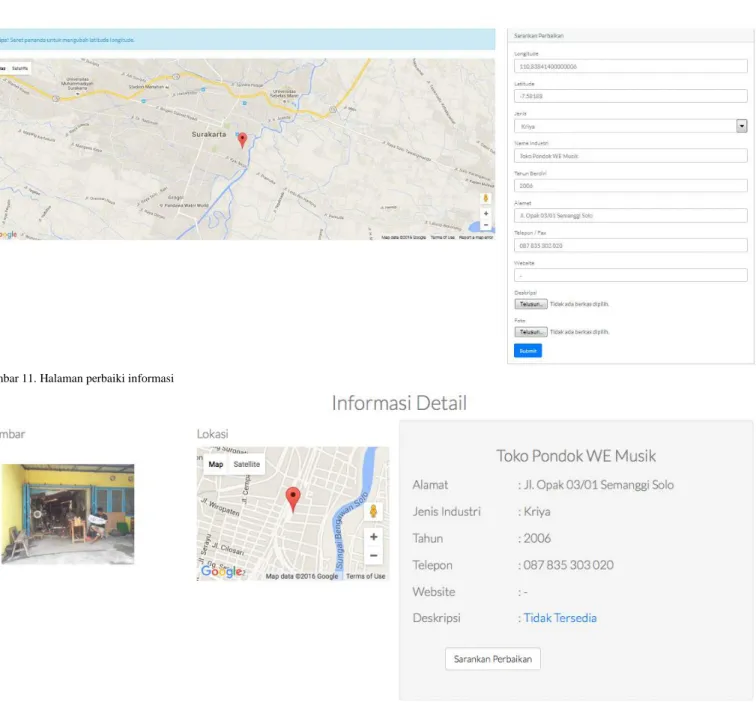Screen dimensions: 756x703
Task: Click the Tahun Berdiri field showing 2006
Action: click(630, 186)
